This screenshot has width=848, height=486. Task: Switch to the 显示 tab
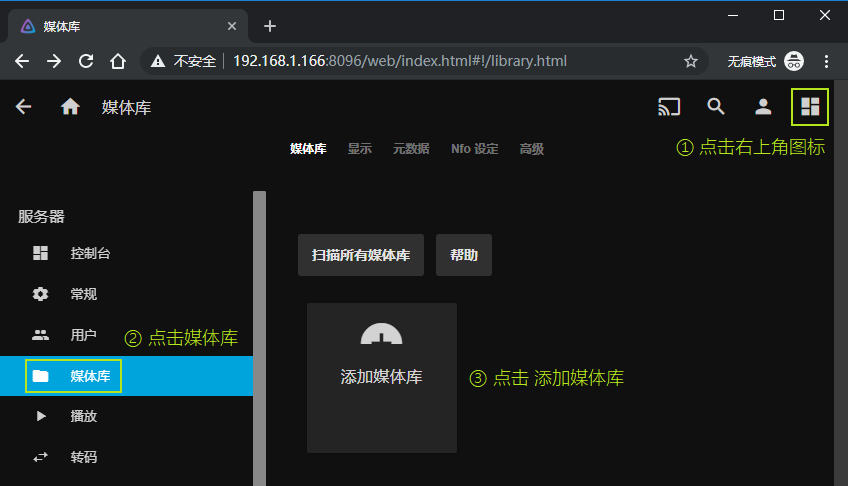pyautogui.click(x=359, y=149)
